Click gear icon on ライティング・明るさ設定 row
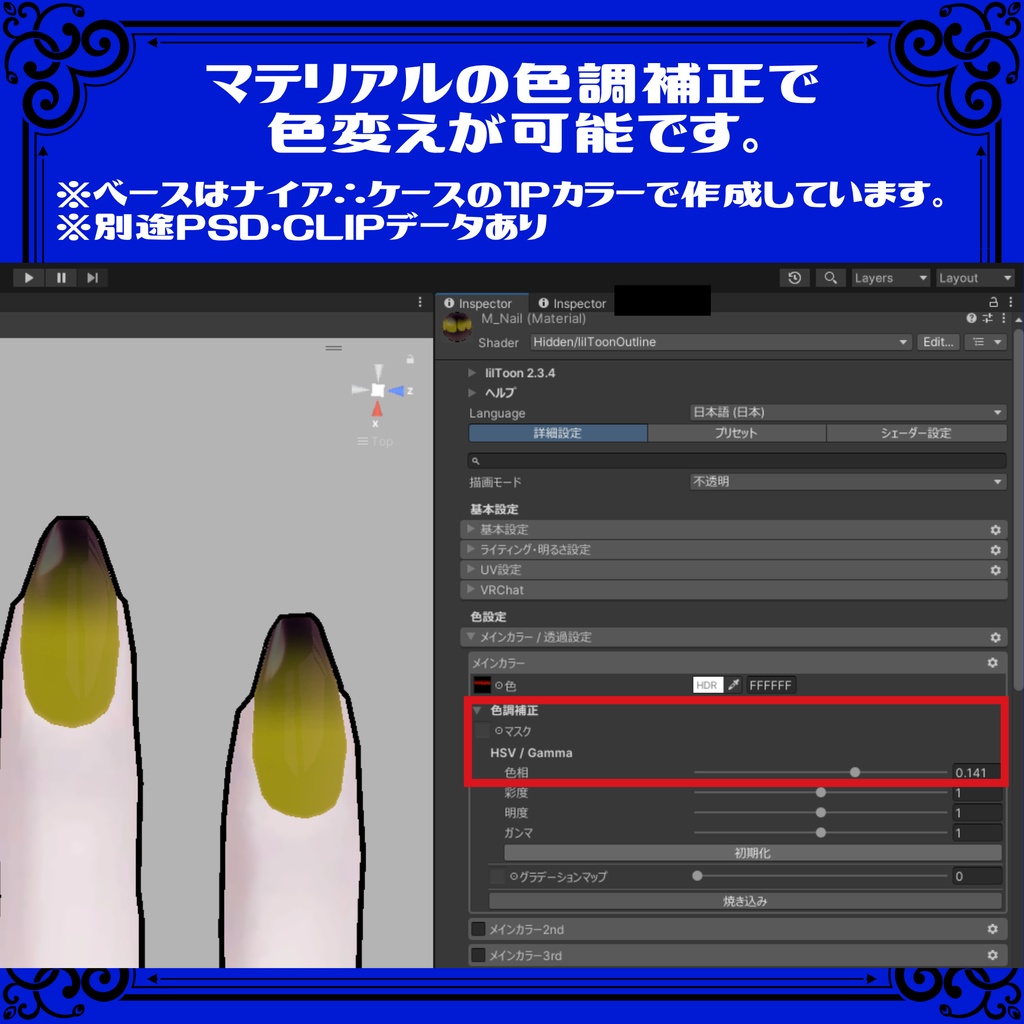 tap(995, 550)
